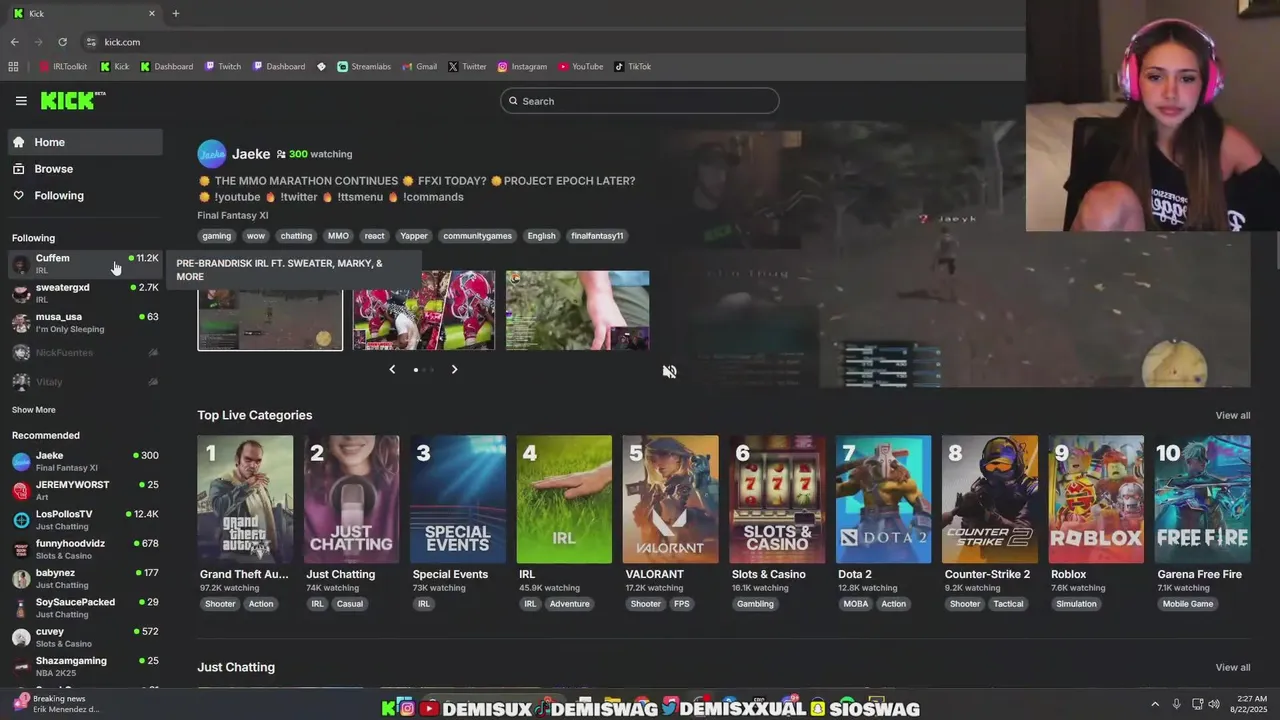Open site info icon in address bar
This screenshot has height=720, width=1280.
point(91,42)
